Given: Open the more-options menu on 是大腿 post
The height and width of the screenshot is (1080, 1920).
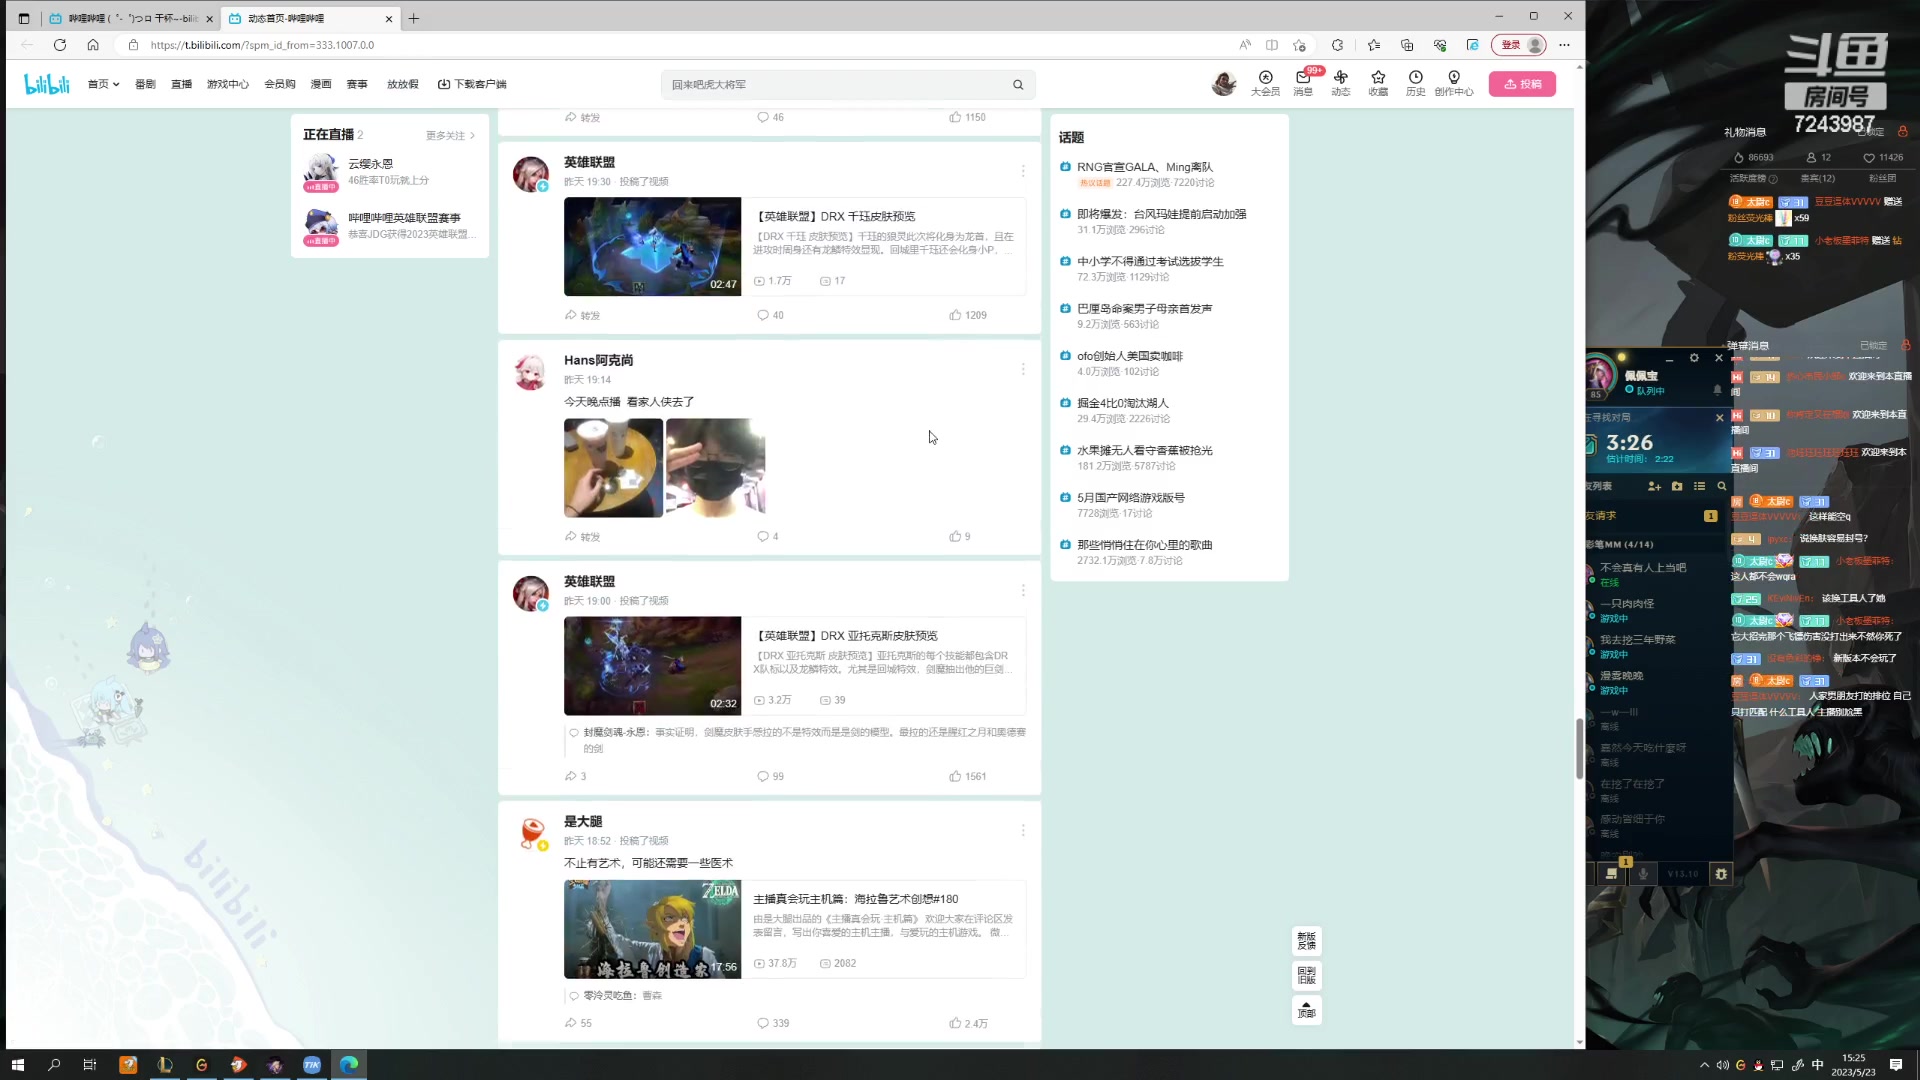Looking at the screenshot, I should [1023, 830].
